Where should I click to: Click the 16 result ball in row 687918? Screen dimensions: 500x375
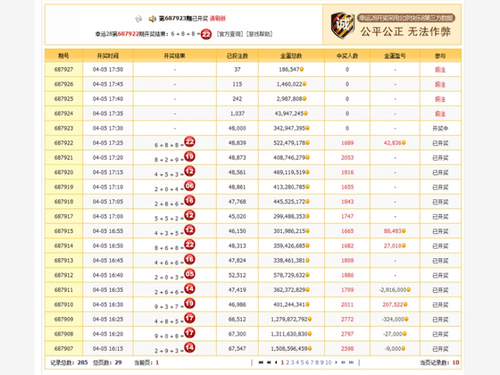pyautogui.click(x=190, y=200)
